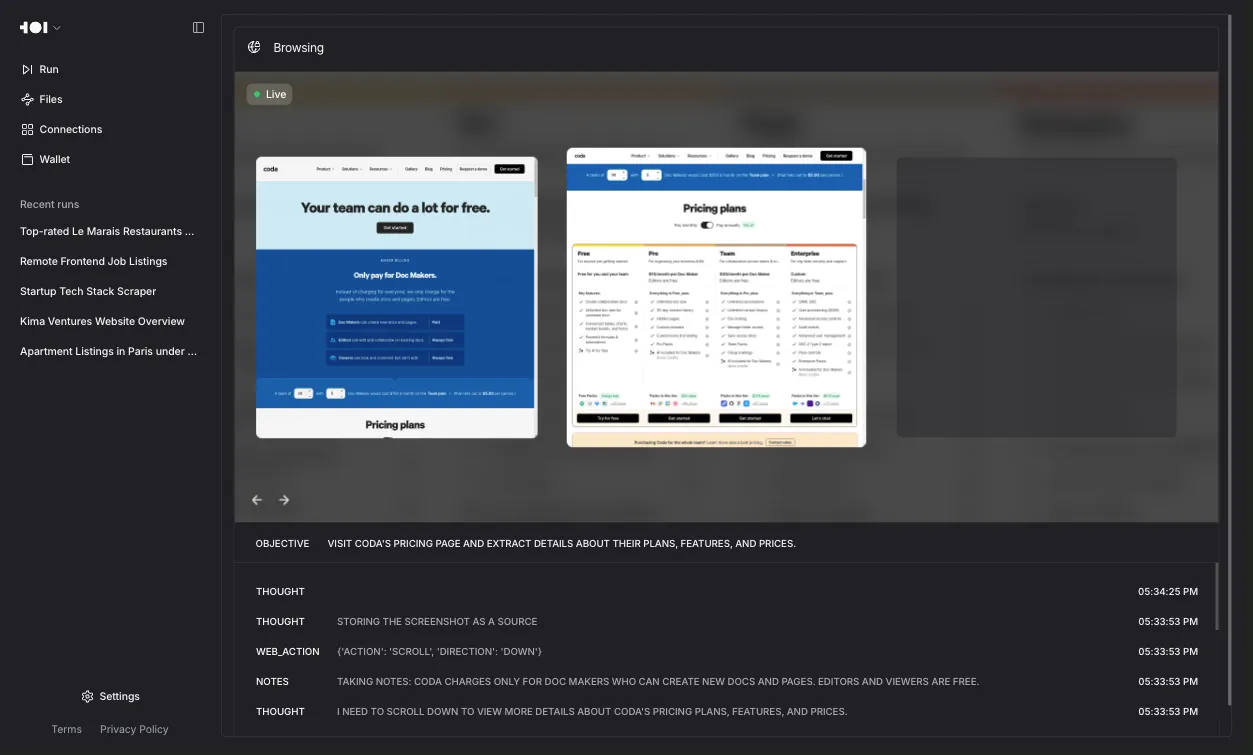
Task: Open the Top-rated Le Marais Restaurants run
Action: (107, 231)
